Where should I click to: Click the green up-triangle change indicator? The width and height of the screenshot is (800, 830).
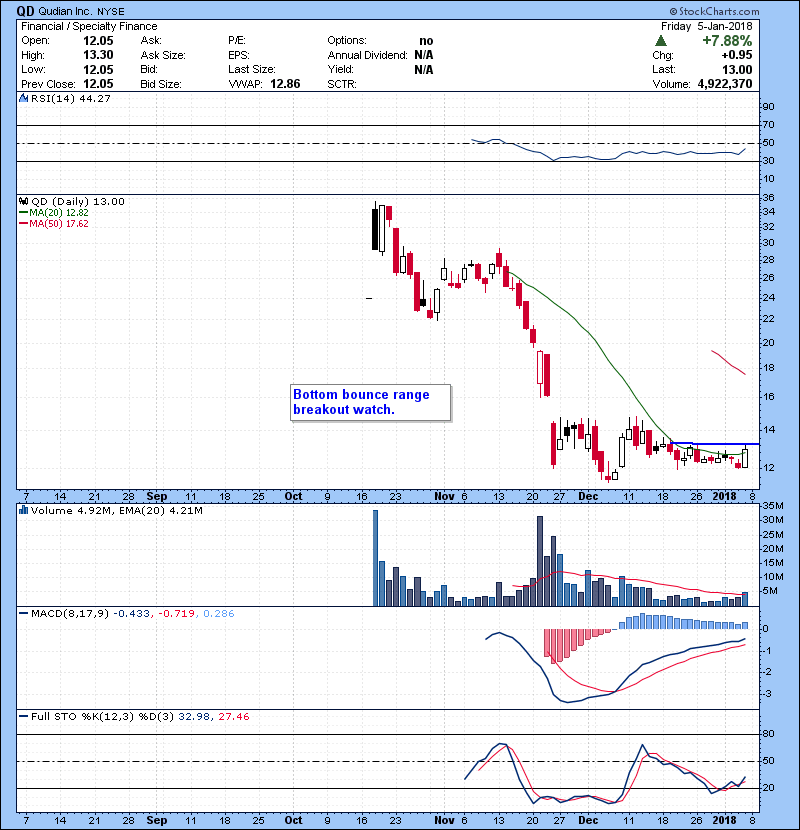pos(661,41)
